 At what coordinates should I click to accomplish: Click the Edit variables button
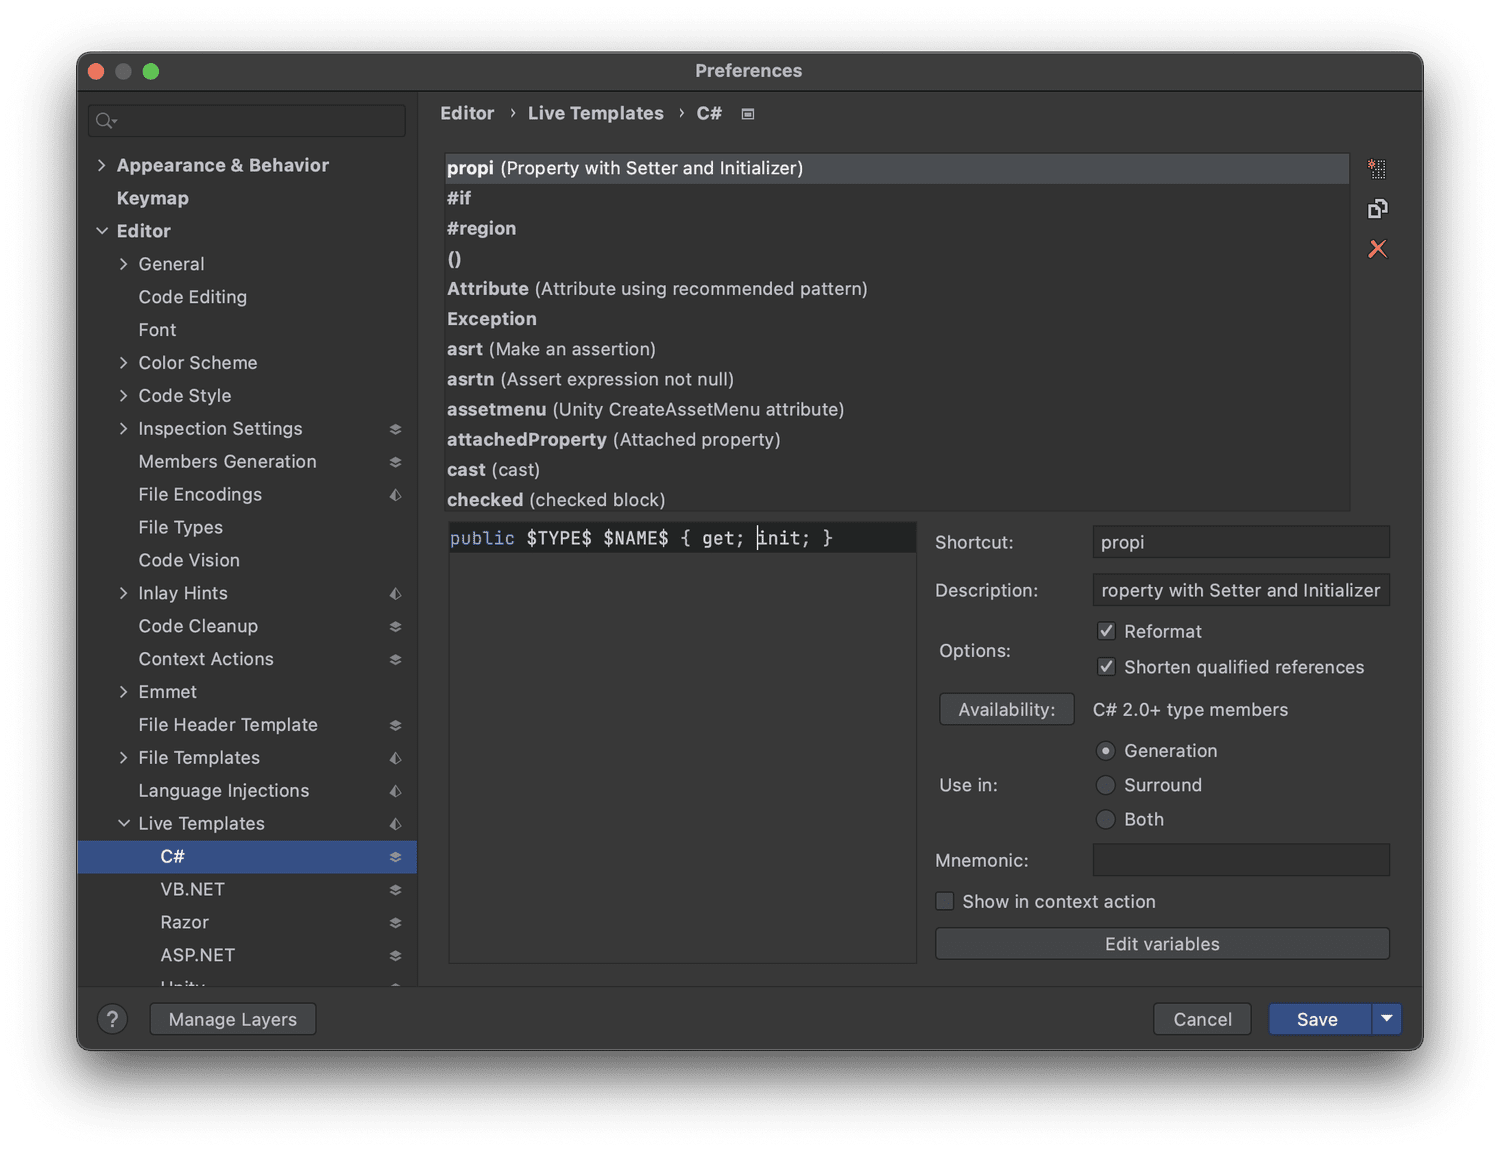click(x=1162, y=944)
